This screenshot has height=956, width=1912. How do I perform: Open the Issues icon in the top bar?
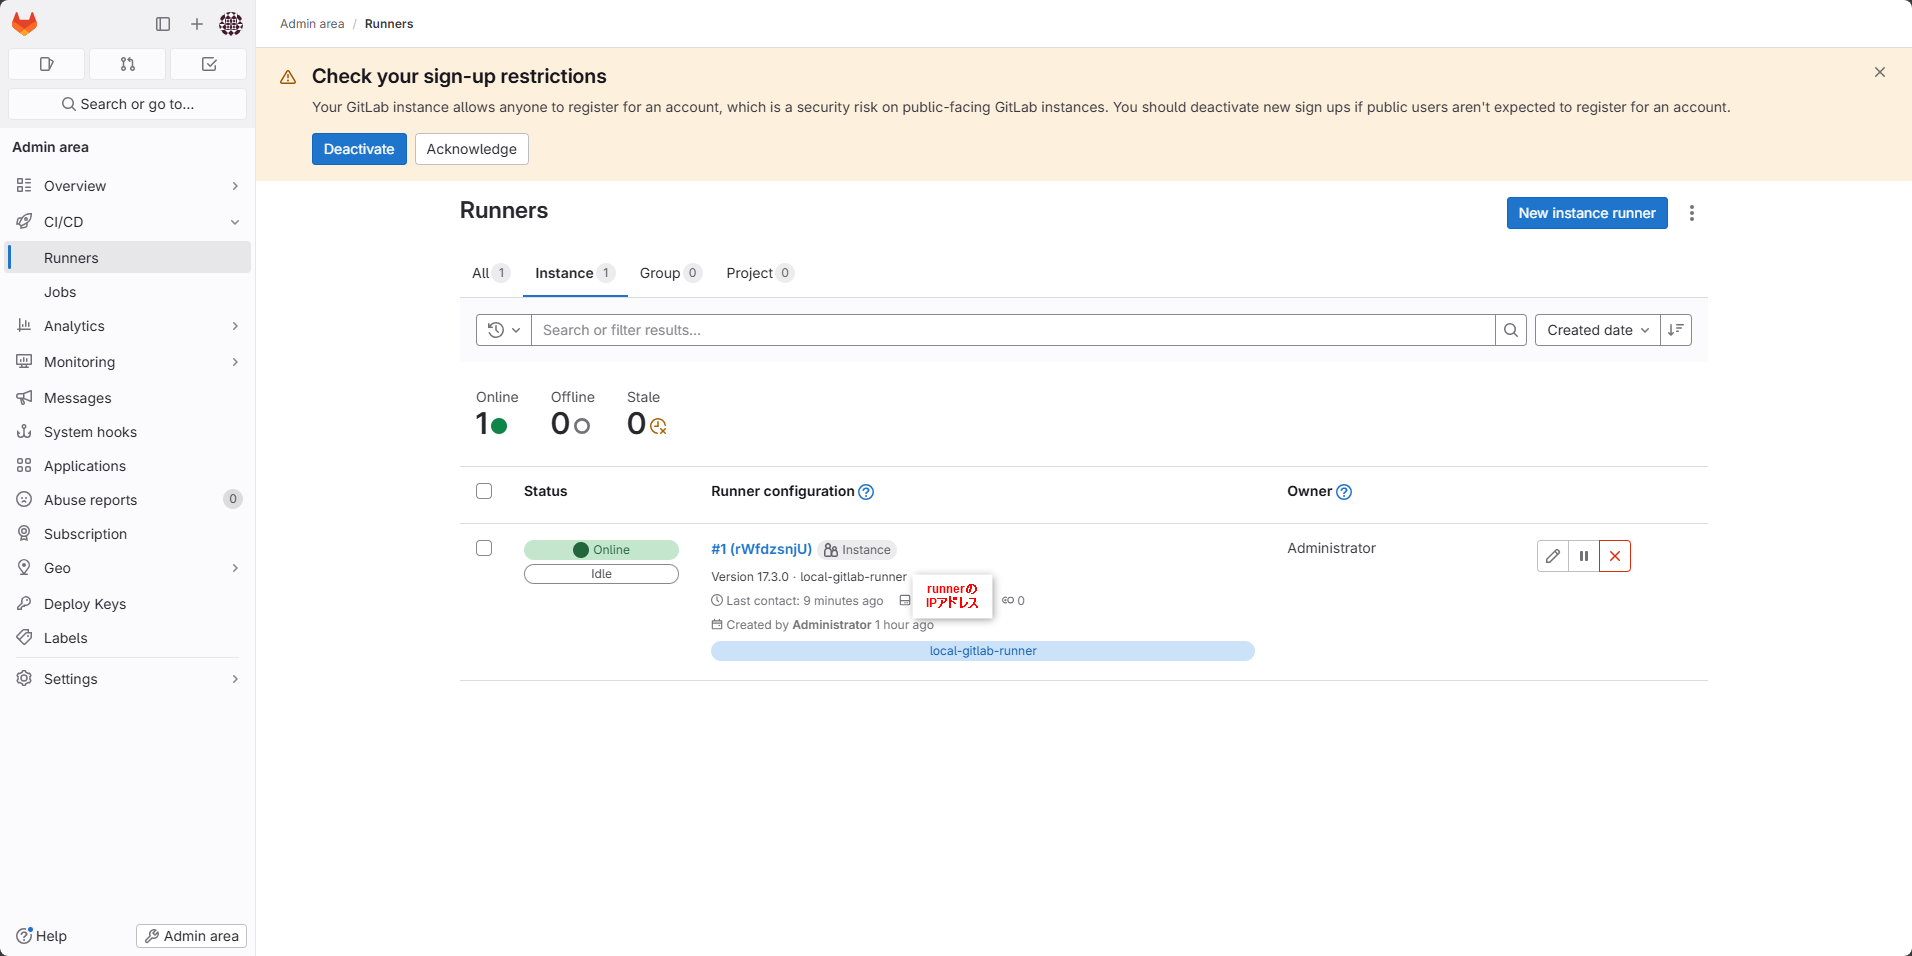pos(45,64)
